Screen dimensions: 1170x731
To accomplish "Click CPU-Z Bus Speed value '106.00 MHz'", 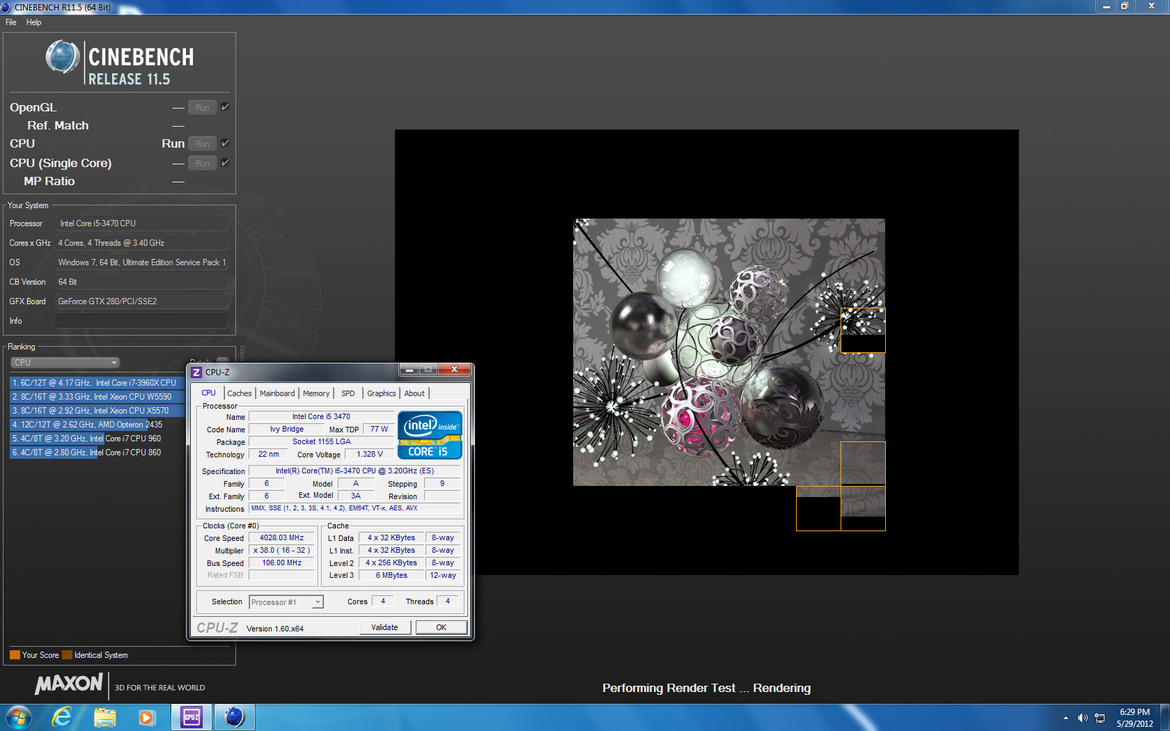I will (x=281, y=563).
